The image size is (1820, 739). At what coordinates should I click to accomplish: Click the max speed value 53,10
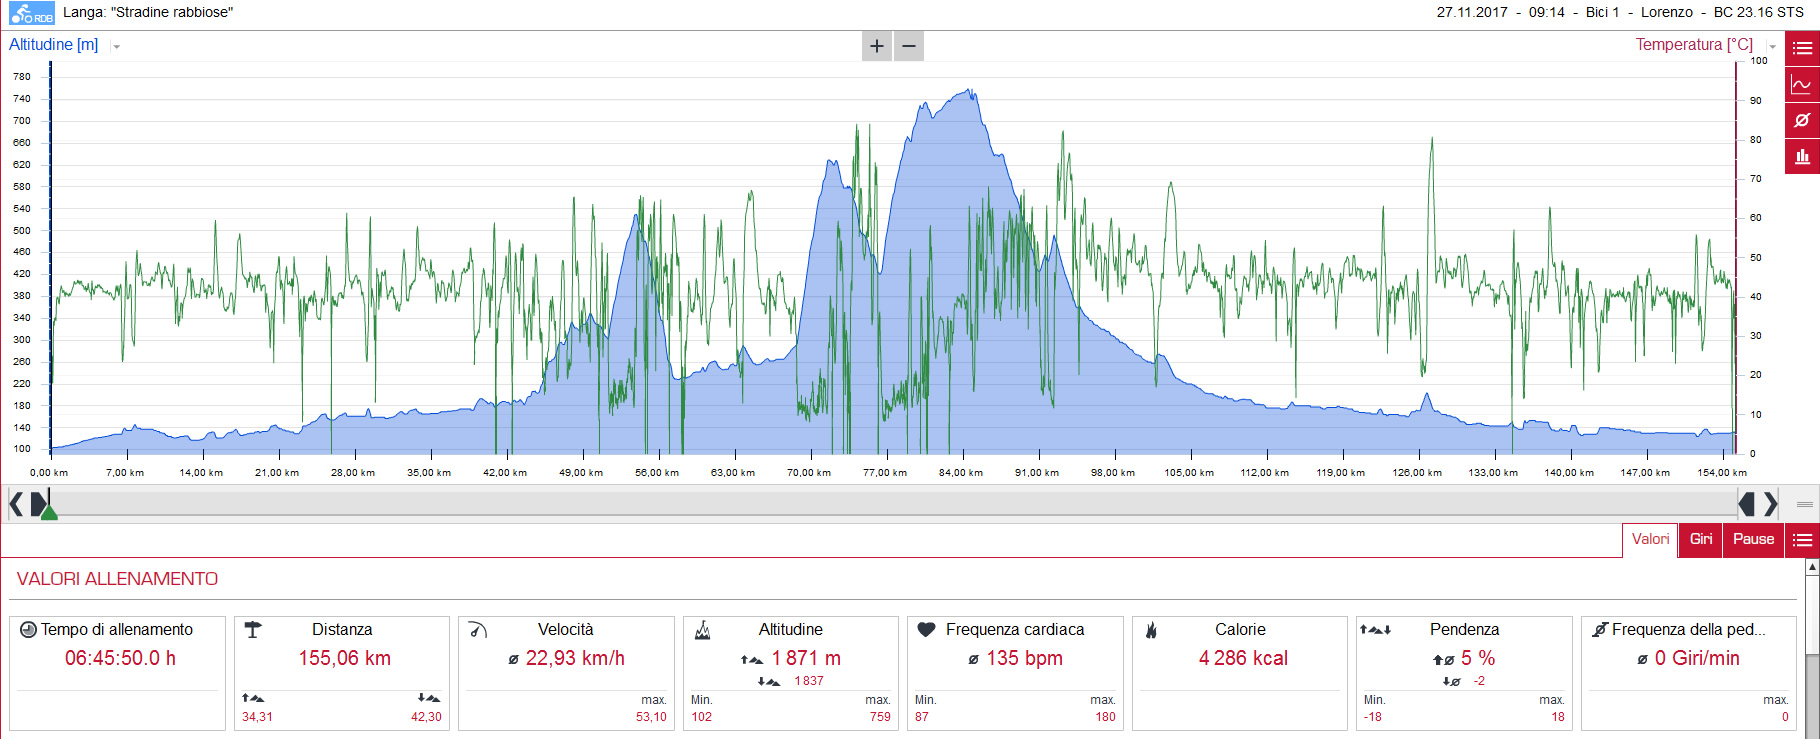[651, 717]
